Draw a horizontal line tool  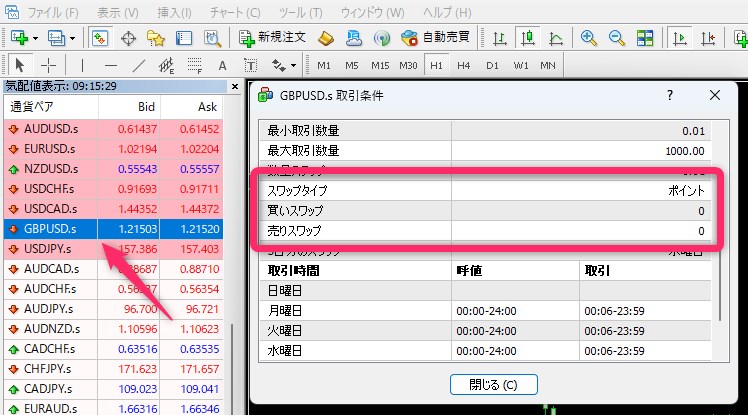pyautogui.click(x=110, y=65)
